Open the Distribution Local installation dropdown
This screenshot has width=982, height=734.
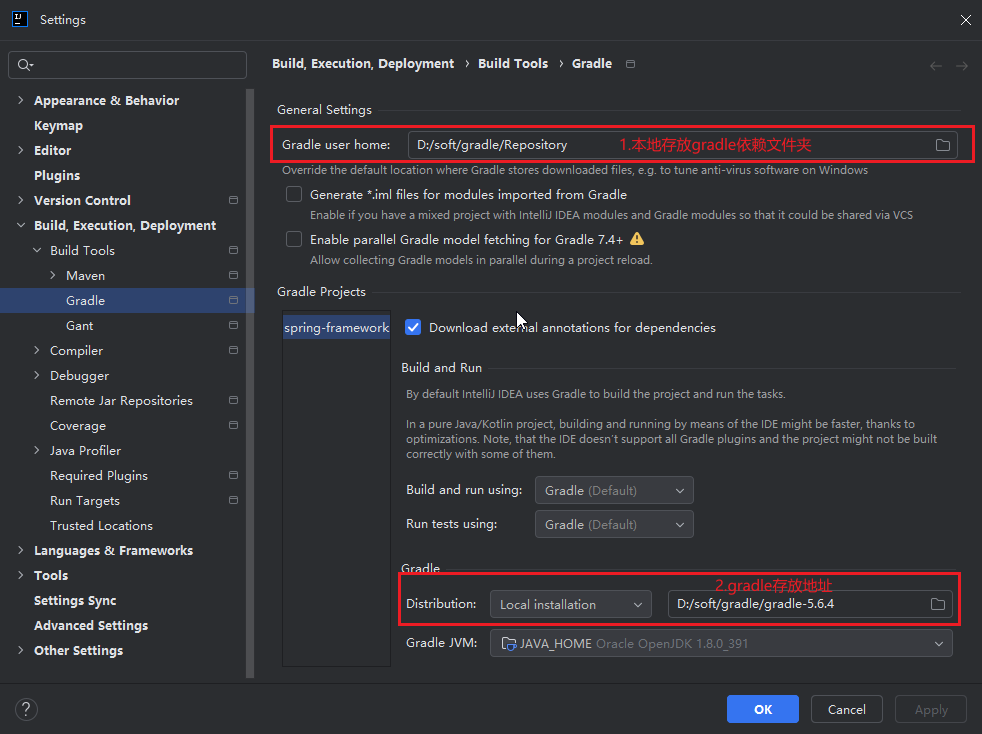click(571, 604)
